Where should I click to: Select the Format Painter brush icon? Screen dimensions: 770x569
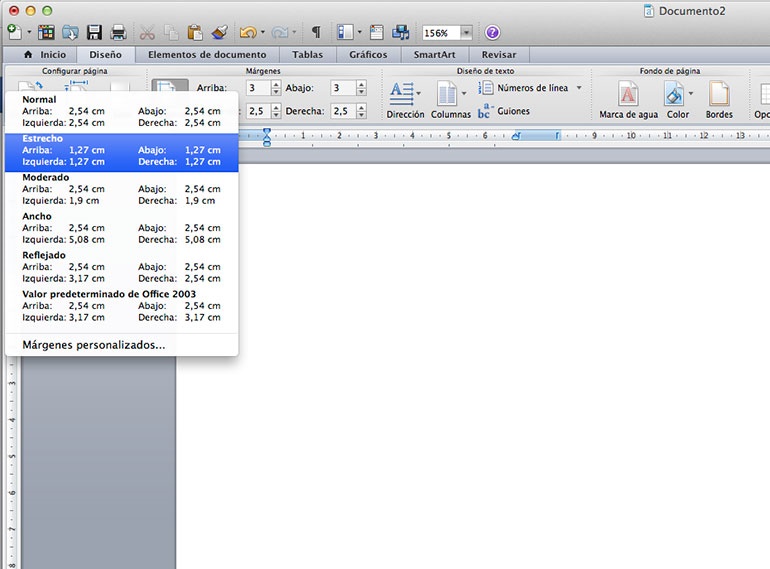220,32
